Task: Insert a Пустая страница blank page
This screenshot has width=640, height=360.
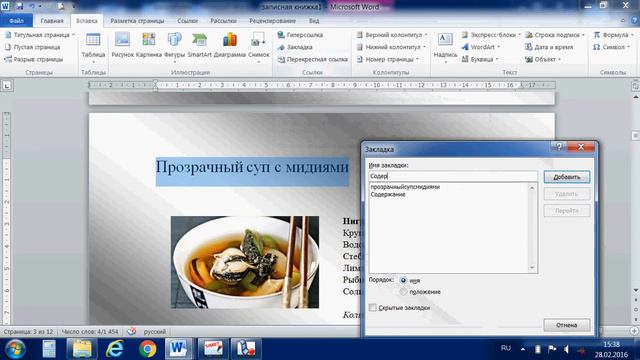Action: coord(32,47)
